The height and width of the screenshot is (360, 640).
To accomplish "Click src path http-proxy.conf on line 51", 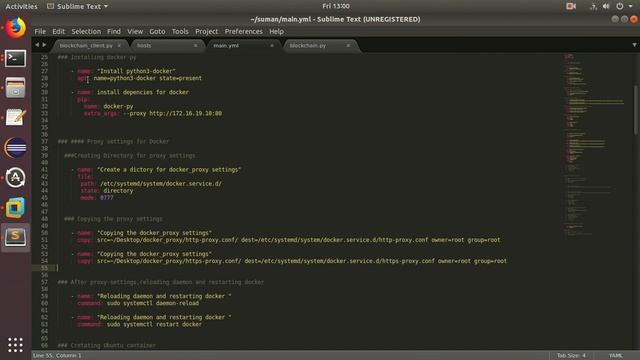I will 167,240.
